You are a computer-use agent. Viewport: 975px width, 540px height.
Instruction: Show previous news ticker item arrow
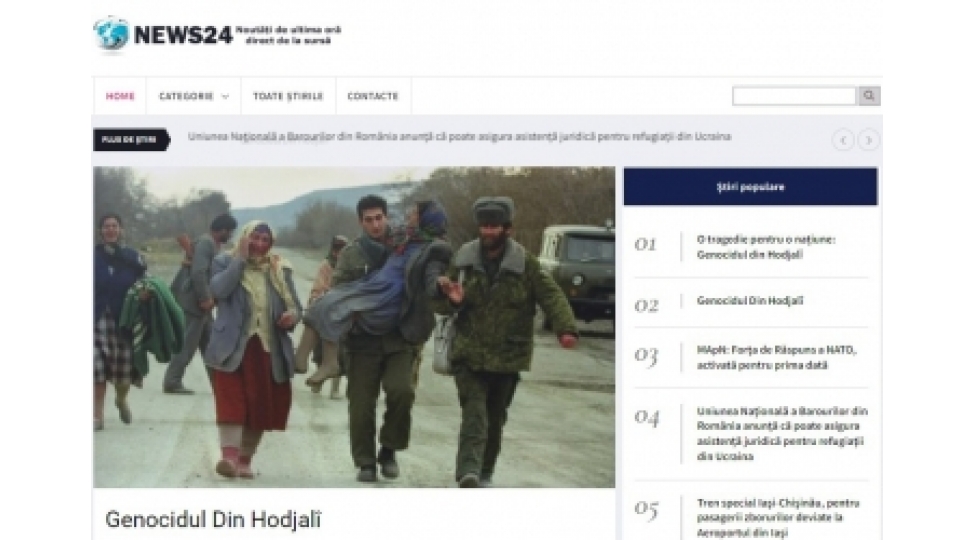(843, 140)
